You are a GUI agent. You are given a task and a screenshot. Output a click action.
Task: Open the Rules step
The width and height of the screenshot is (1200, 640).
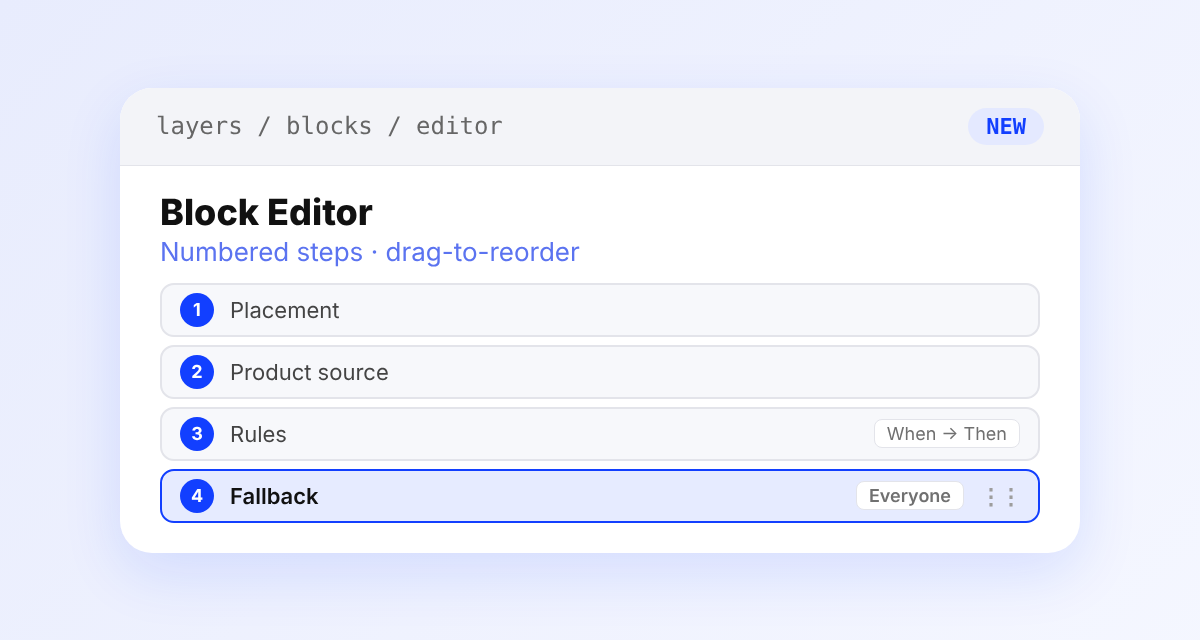click(x=600, y=434)
